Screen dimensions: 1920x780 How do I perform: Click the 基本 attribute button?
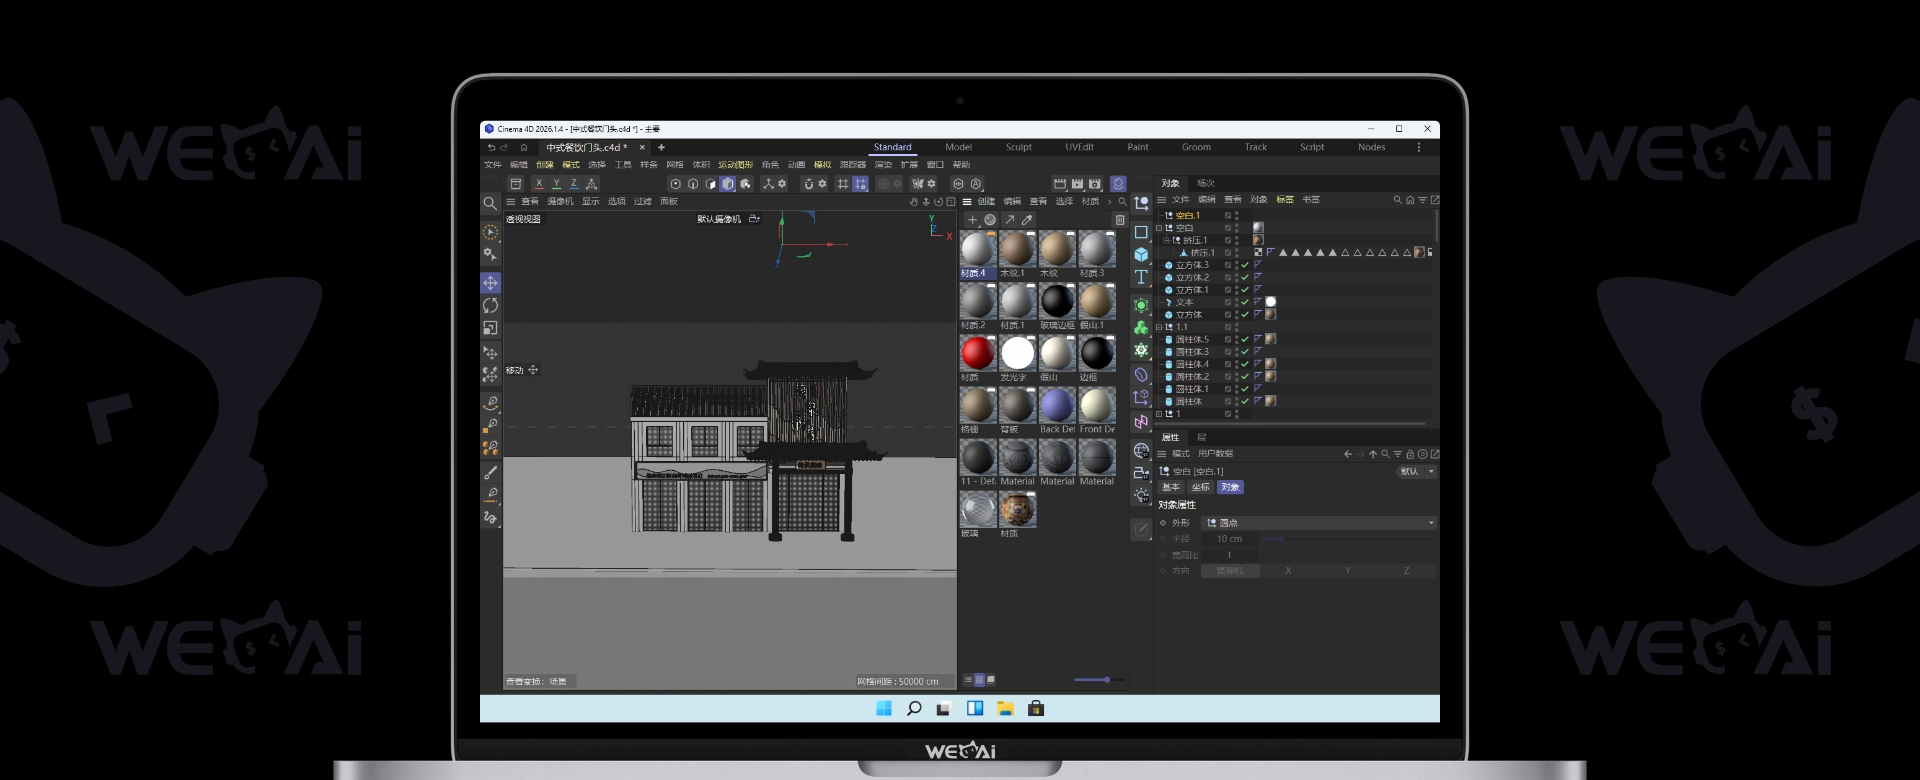(x=1171, y=487)
